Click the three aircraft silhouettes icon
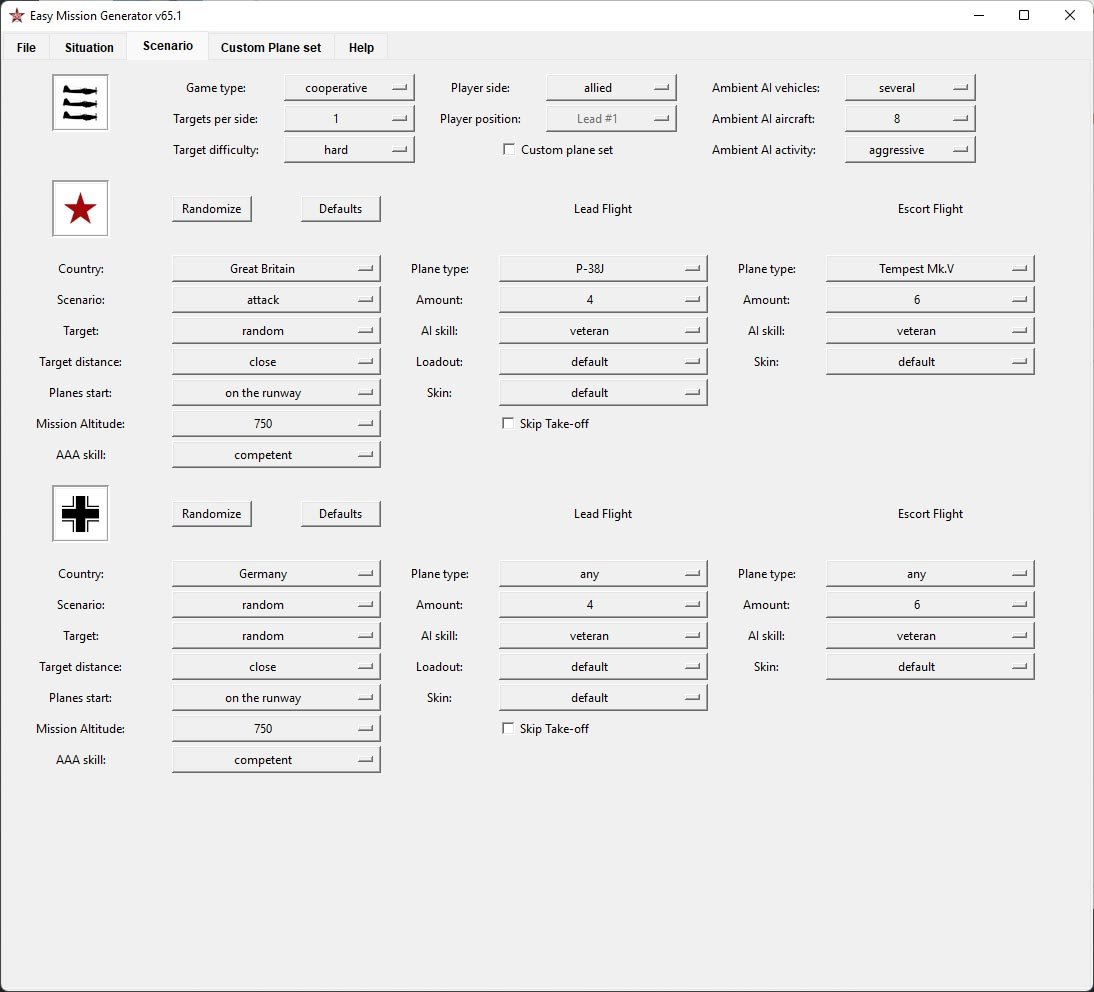Viewport: 1094px width, 992px height. (80, 103)
